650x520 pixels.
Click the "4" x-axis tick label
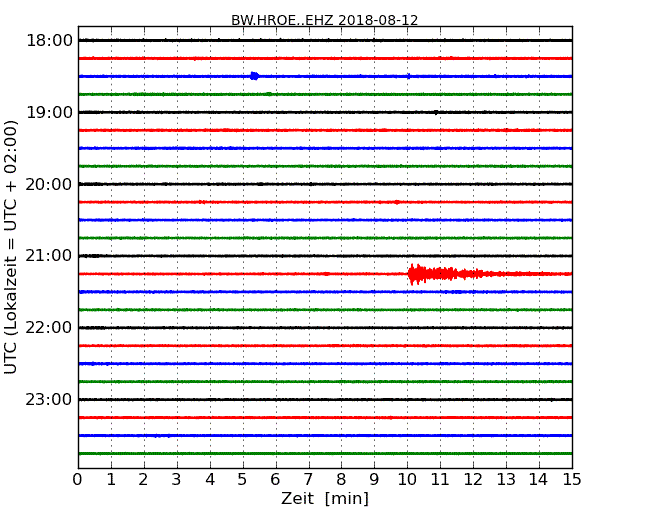pos(210,480)
